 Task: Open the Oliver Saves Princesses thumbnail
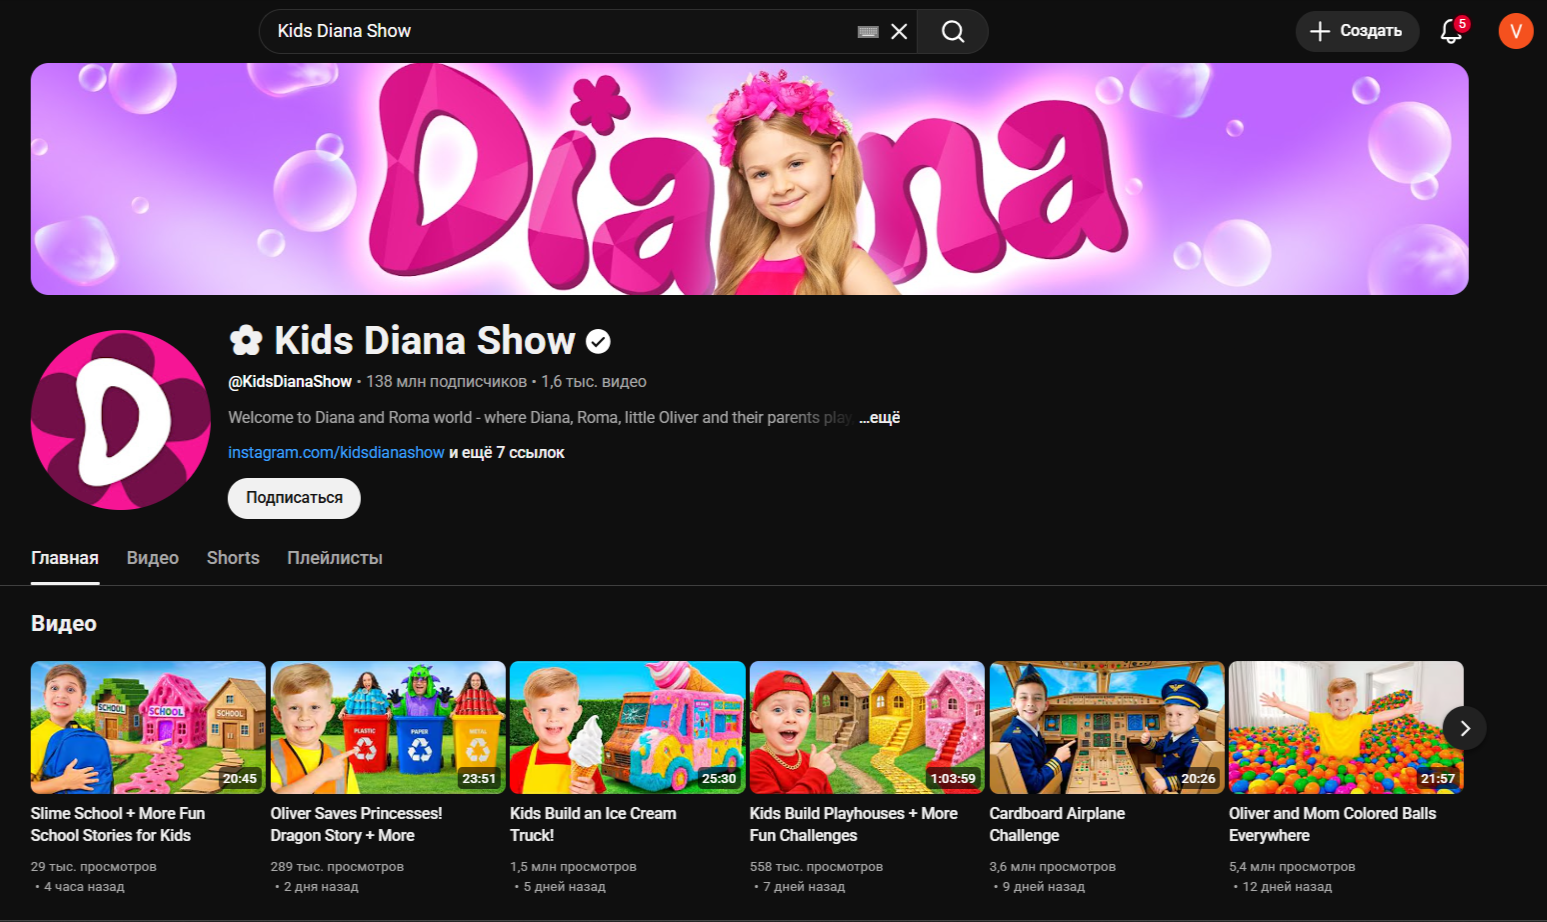[x=388, y=727]
